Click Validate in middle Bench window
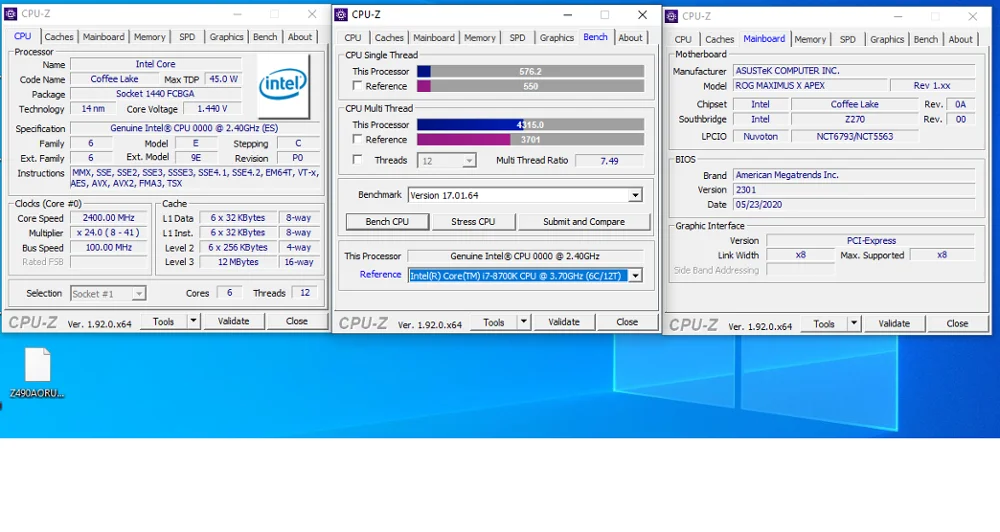Screen dimensions: 1000x532 (x=564, y=322)
